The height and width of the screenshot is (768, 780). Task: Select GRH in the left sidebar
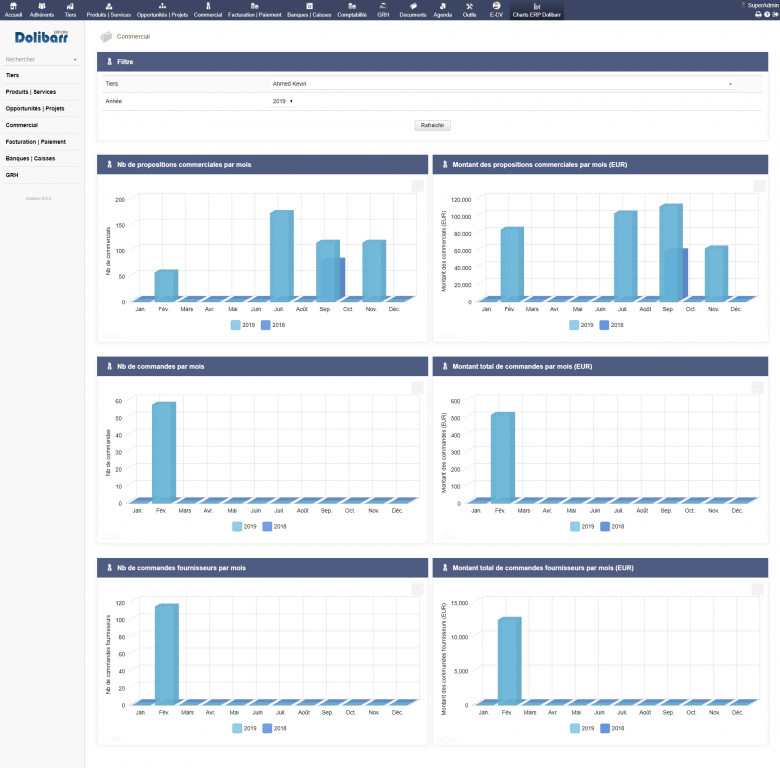(x=12, y=175)
